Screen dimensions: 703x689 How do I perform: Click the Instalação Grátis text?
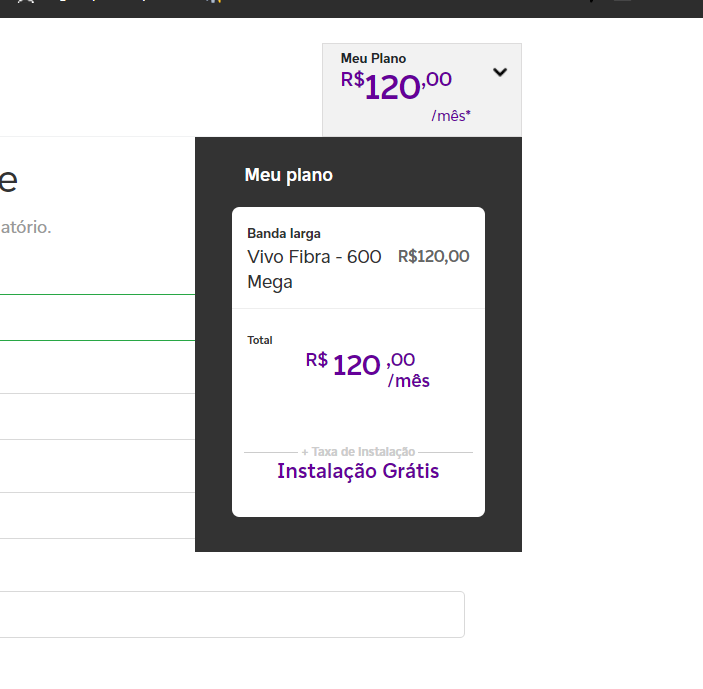(358, 471)
